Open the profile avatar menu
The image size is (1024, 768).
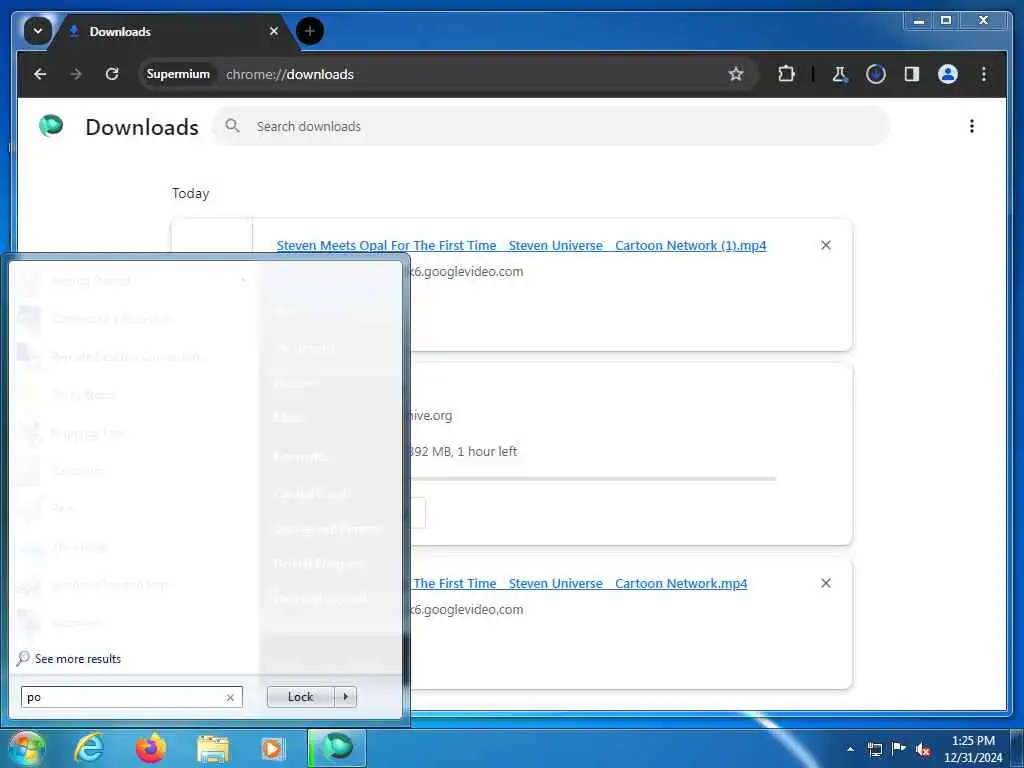[x=948, y=74]
